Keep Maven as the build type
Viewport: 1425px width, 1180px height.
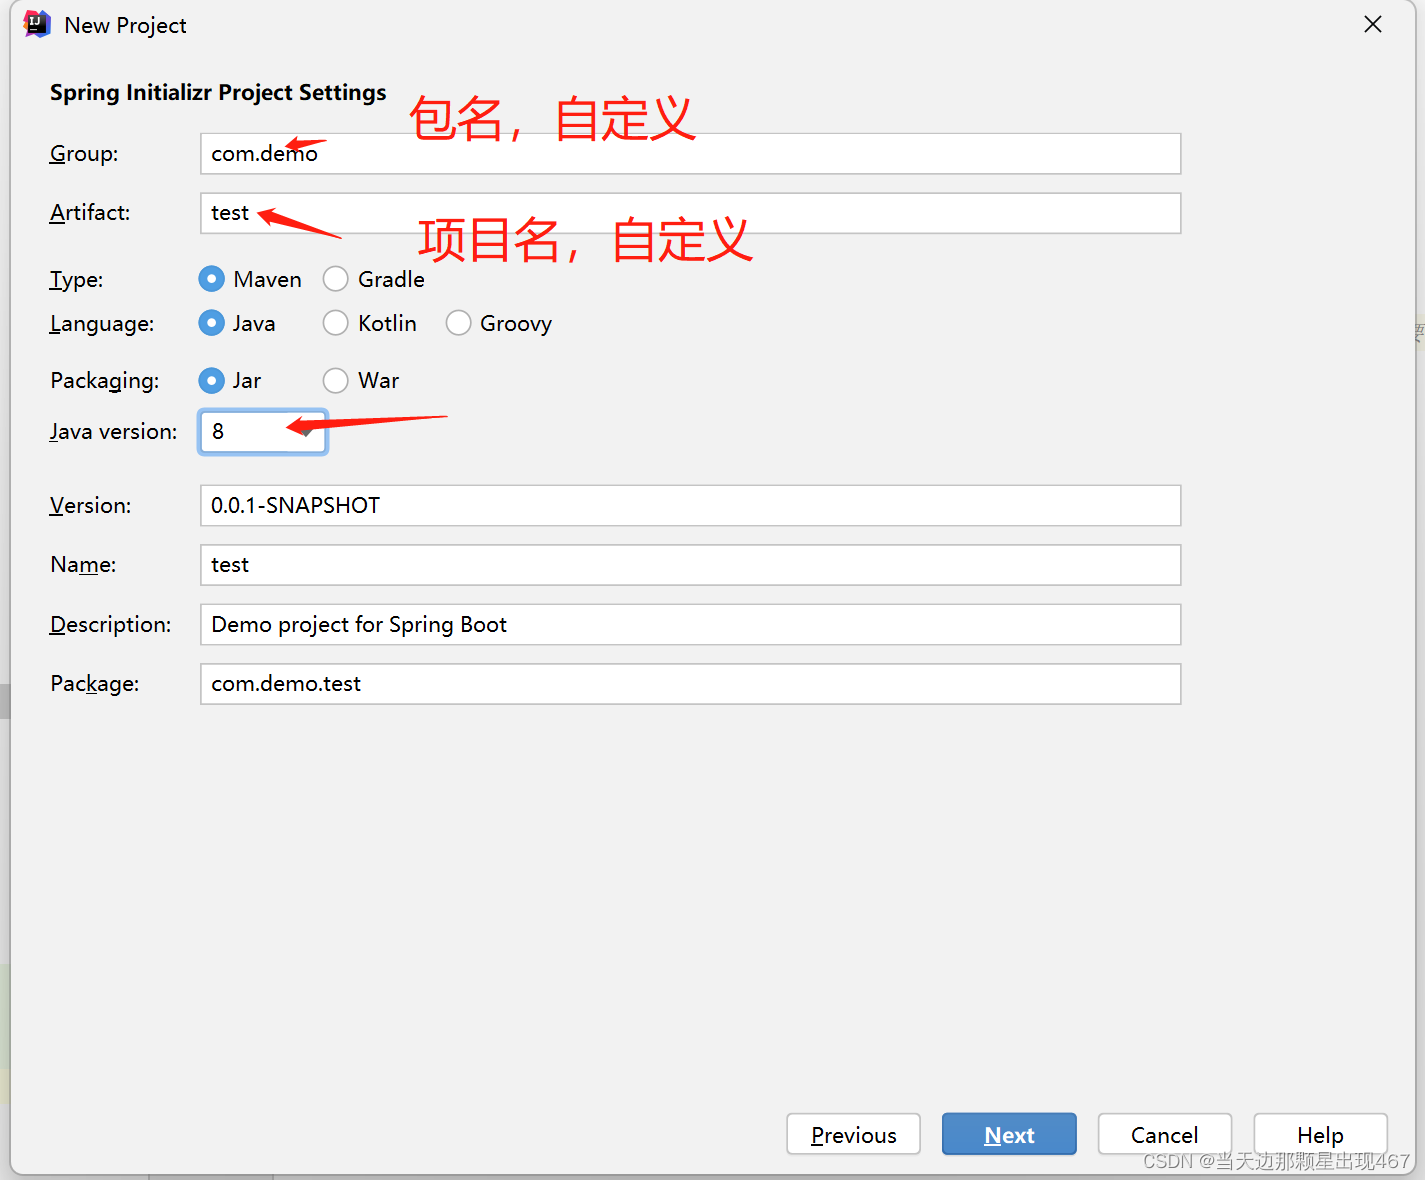pyautogui.click(x=211, y=279)
